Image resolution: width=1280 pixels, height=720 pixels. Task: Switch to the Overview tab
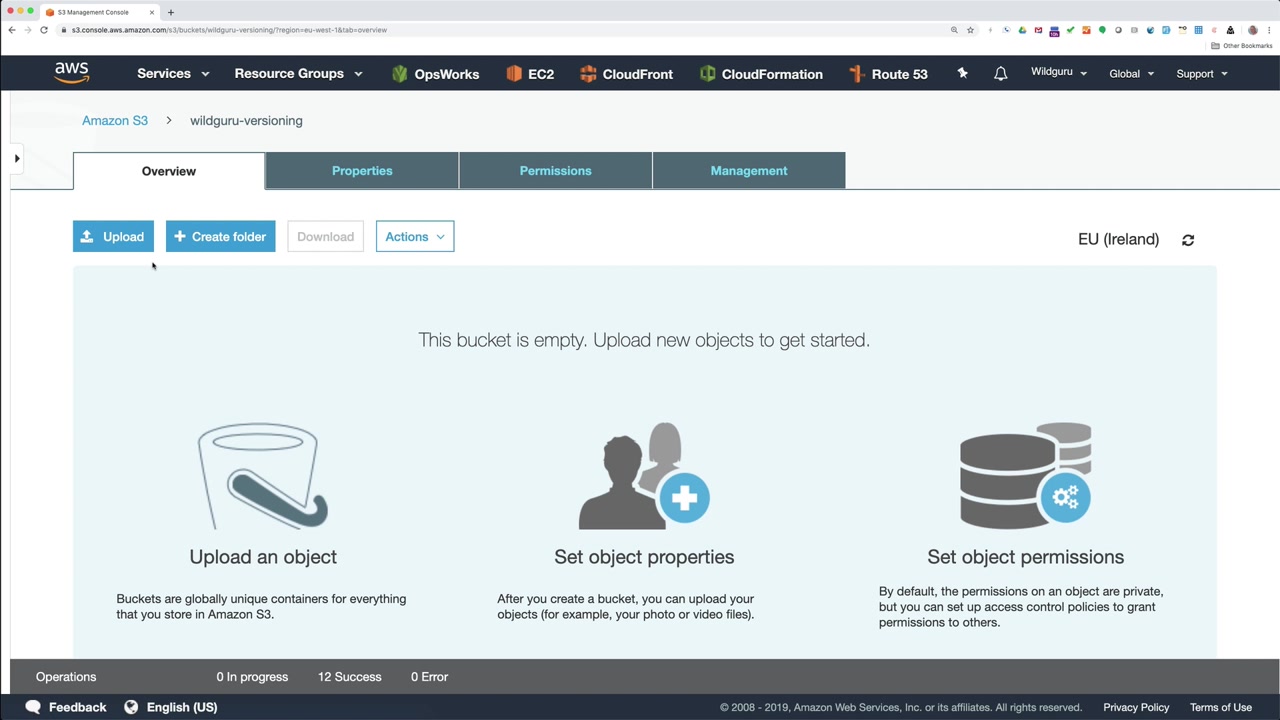pyautogui.click(x=169, y=171)
